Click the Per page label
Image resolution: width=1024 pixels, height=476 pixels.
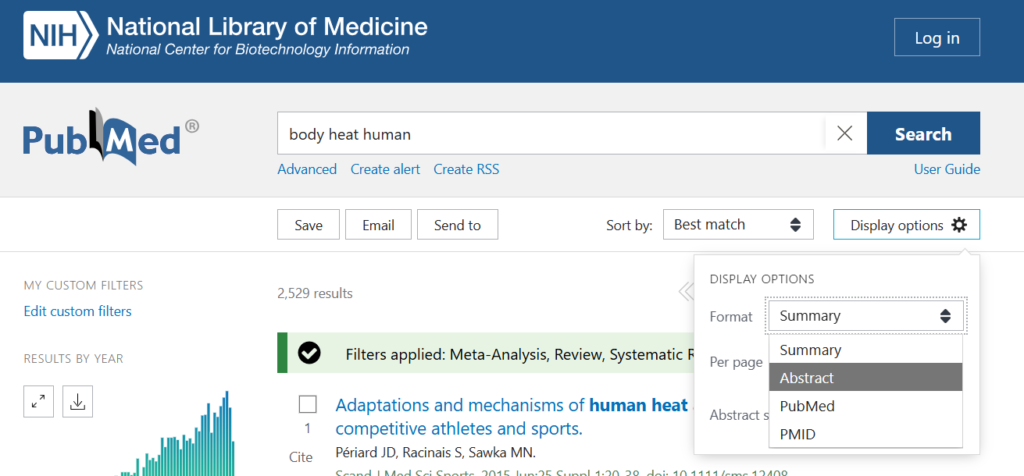click(x=736, y=362)
